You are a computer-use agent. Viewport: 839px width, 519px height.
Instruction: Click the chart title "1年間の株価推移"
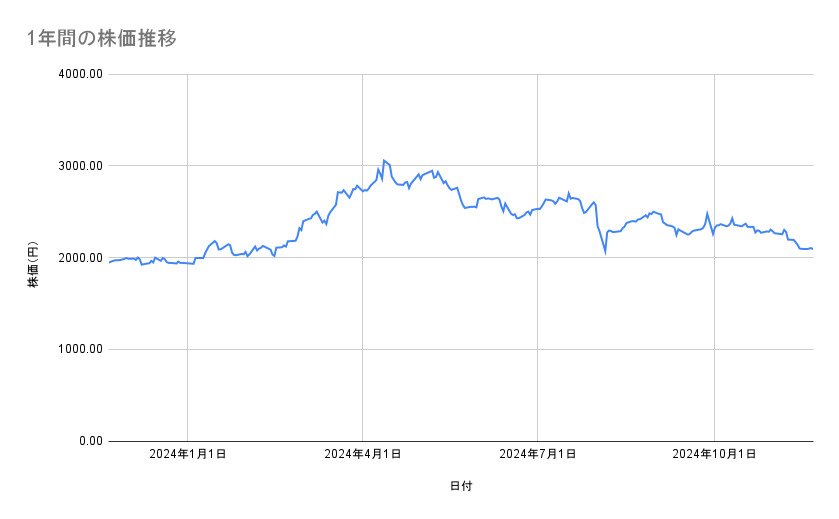tap(103, 39)
